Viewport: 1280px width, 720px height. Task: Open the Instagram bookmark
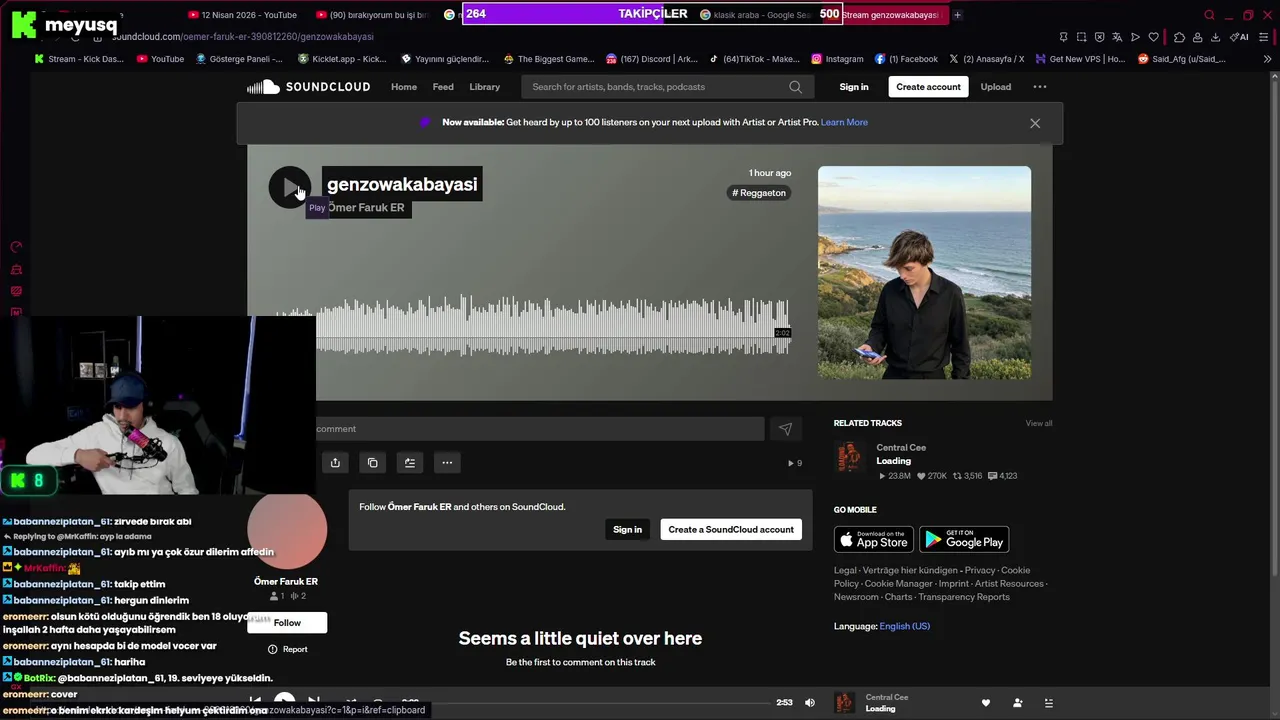[837, 59]
